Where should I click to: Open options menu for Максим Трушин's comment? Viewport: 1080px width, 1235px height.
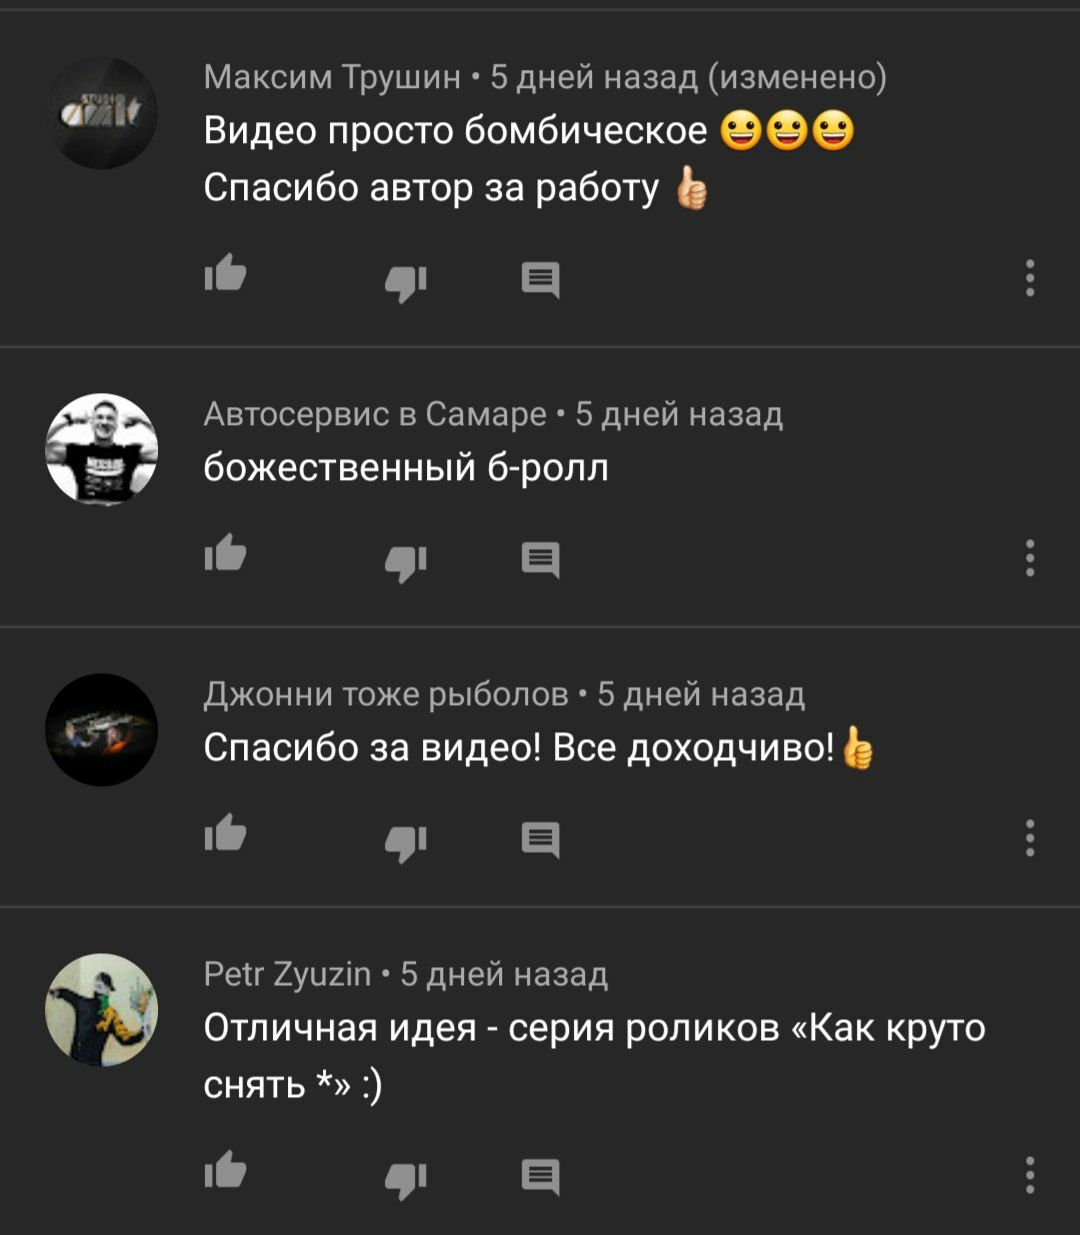click(1030, 278)
